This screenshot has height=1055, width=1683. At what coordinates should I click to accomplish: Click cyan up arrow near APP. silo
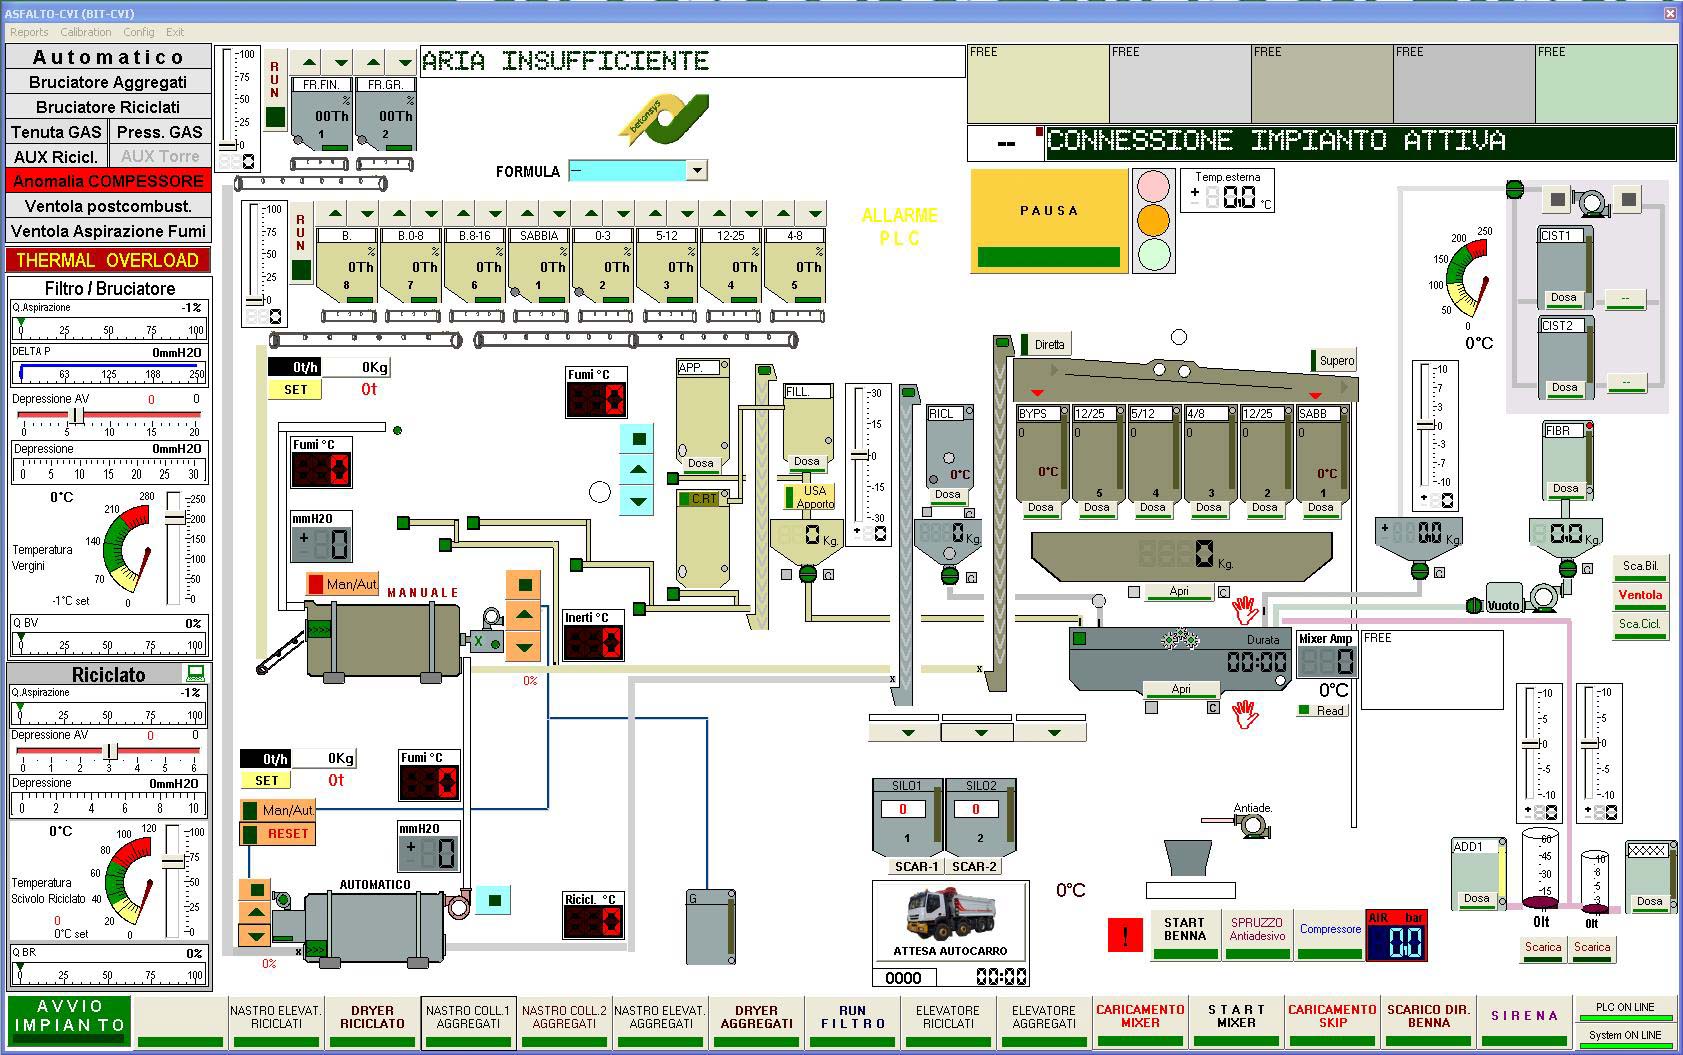638,469
